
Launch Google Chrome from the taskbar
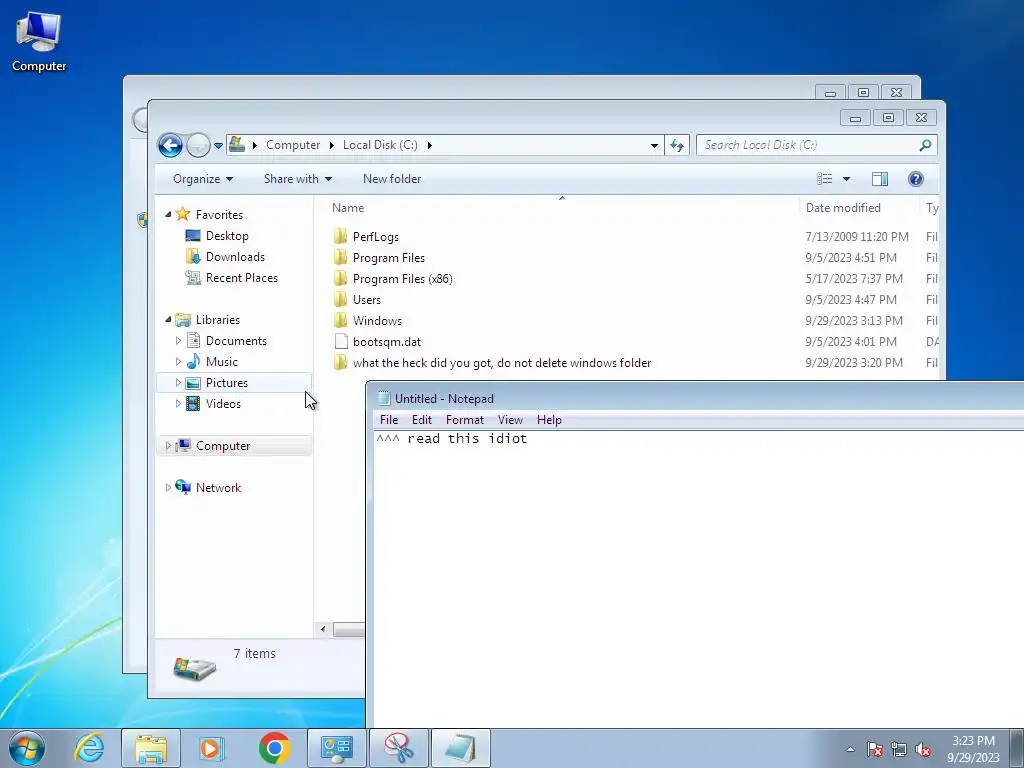pos(274,748)
